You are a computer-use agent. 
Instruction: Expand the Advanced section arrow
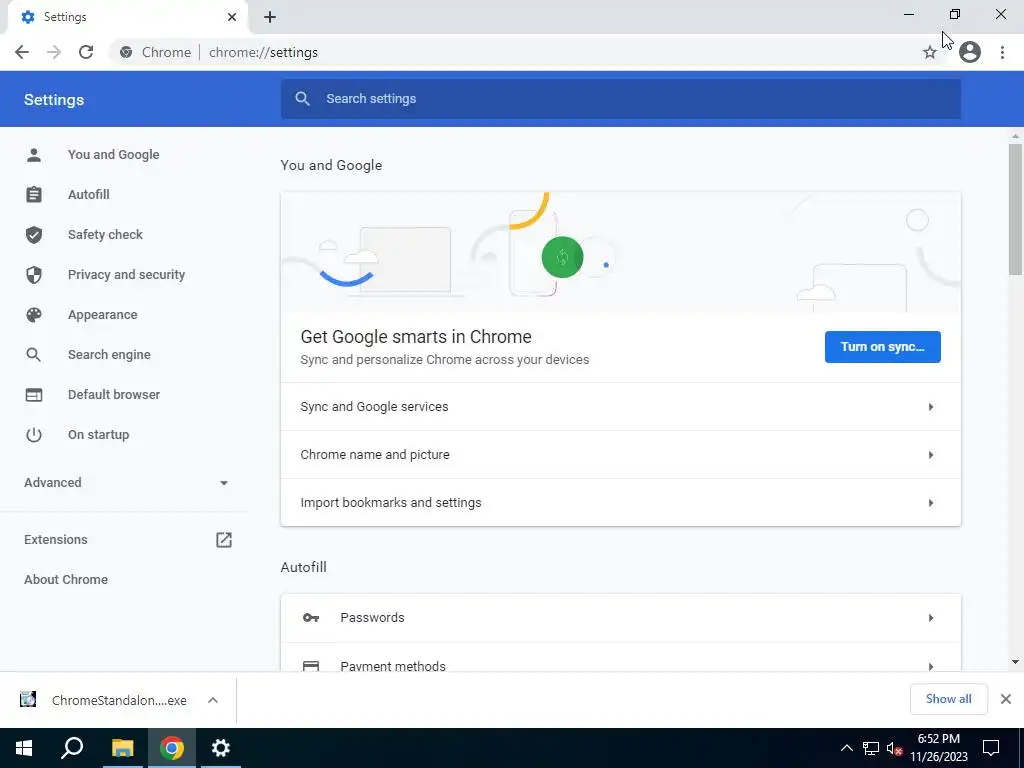224,483
